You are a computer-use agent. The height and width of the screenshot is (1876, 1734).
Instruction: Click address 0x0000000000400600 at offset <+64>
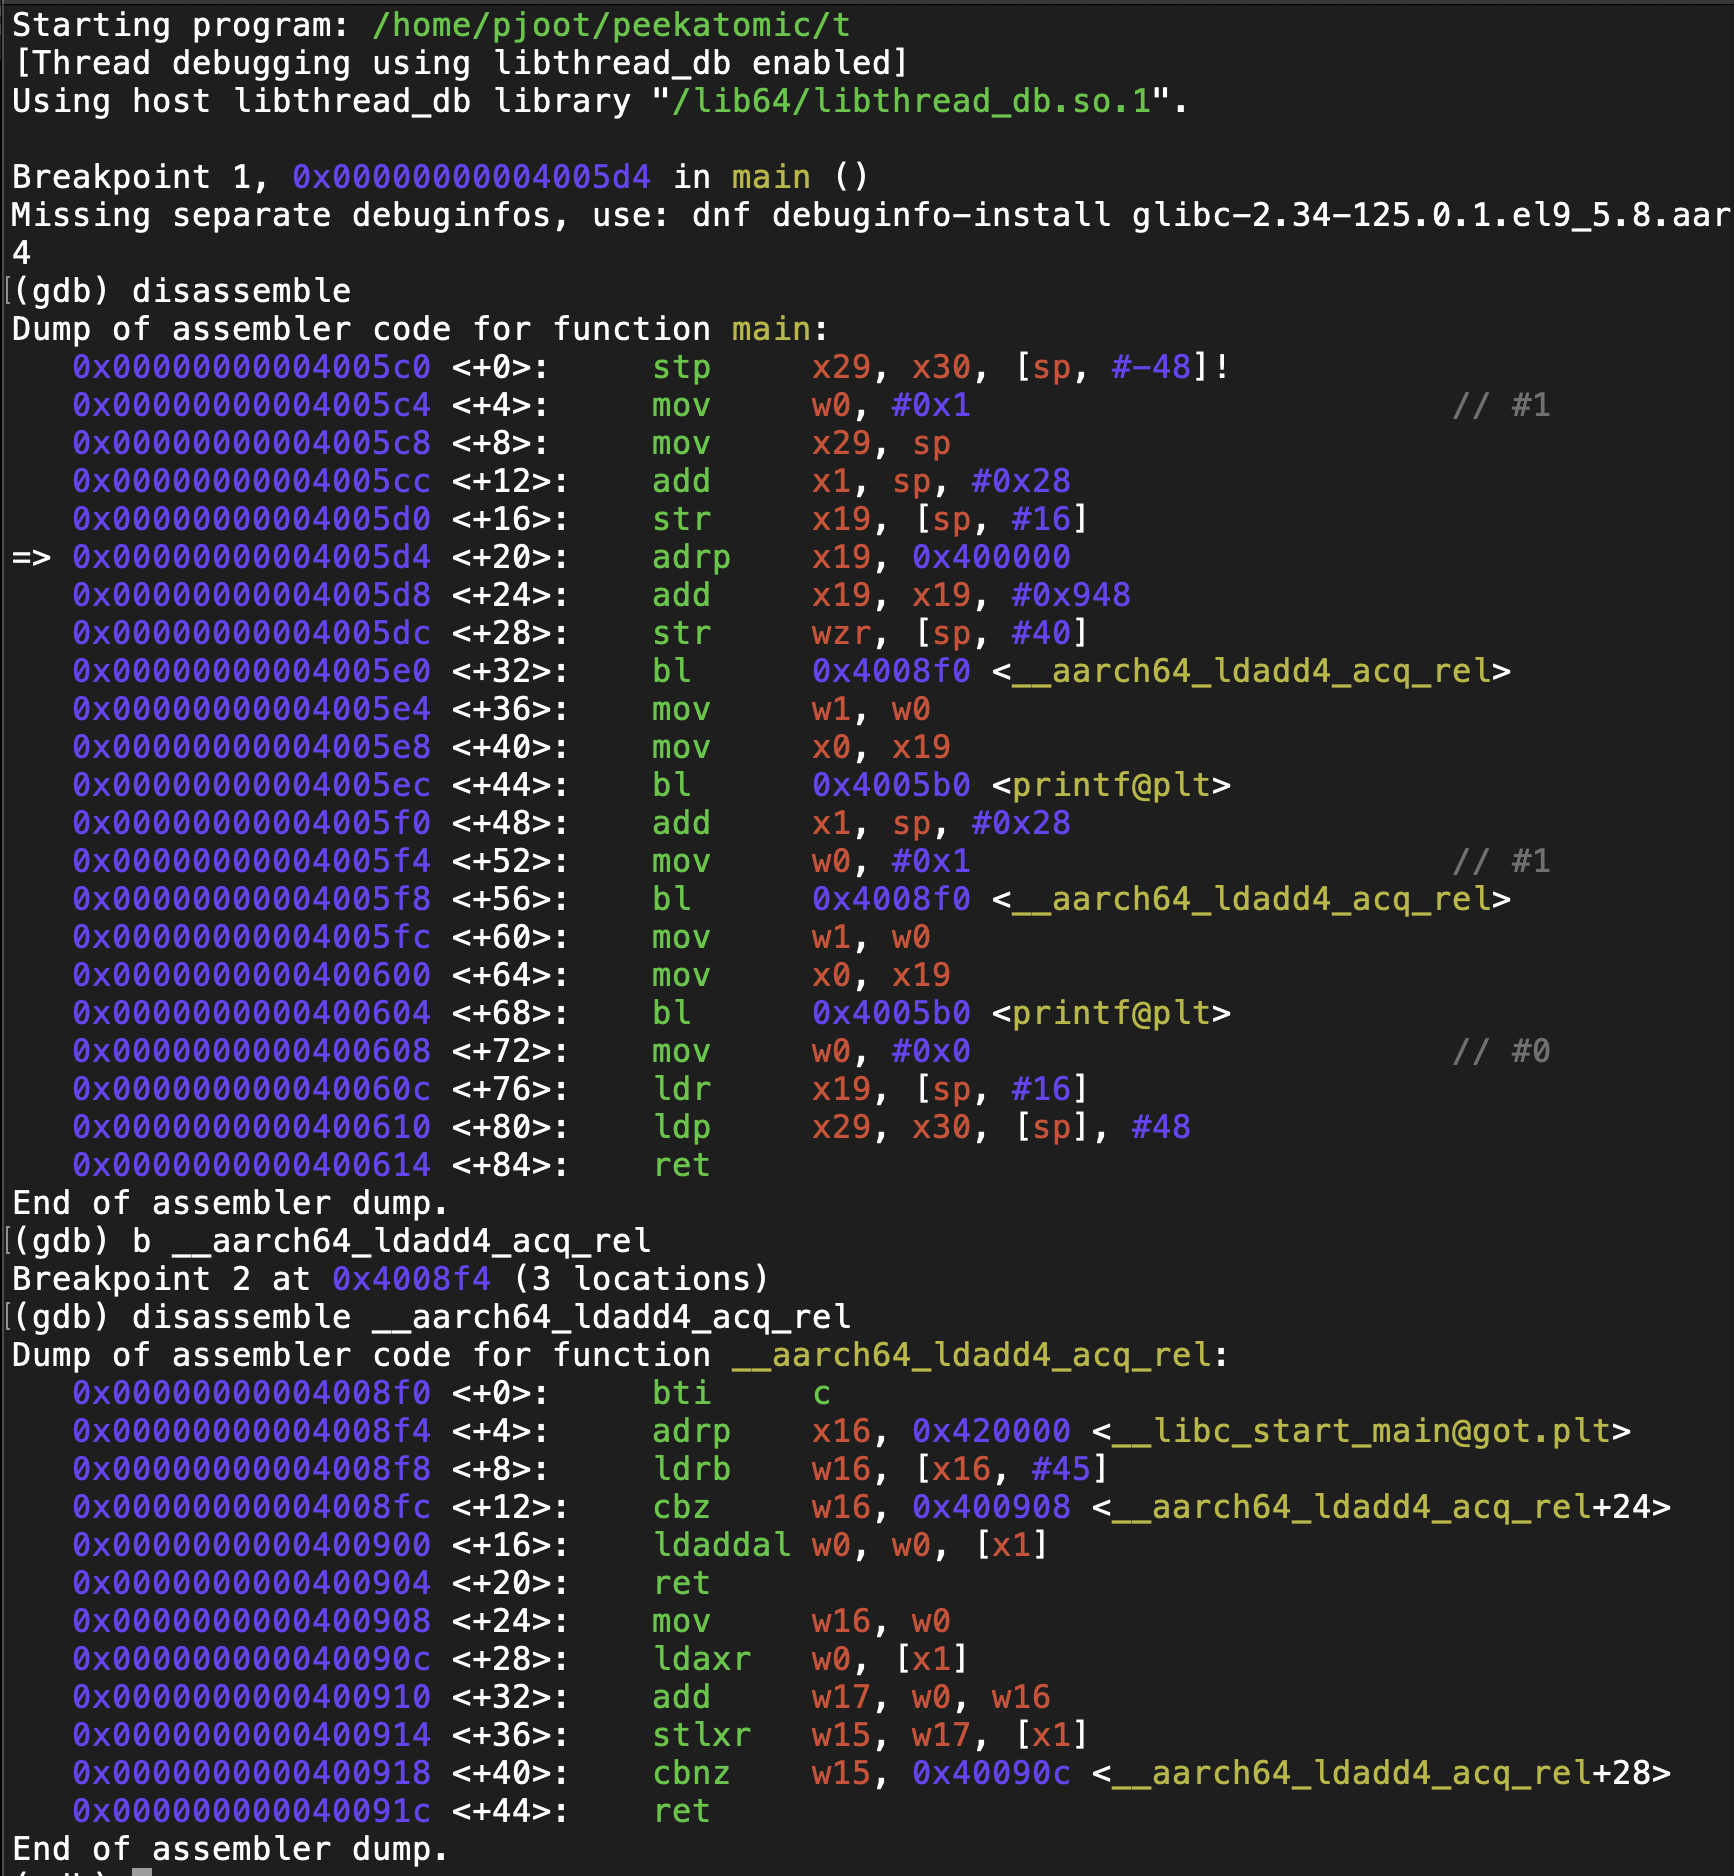pyautogui.click(x=251, y=975)
